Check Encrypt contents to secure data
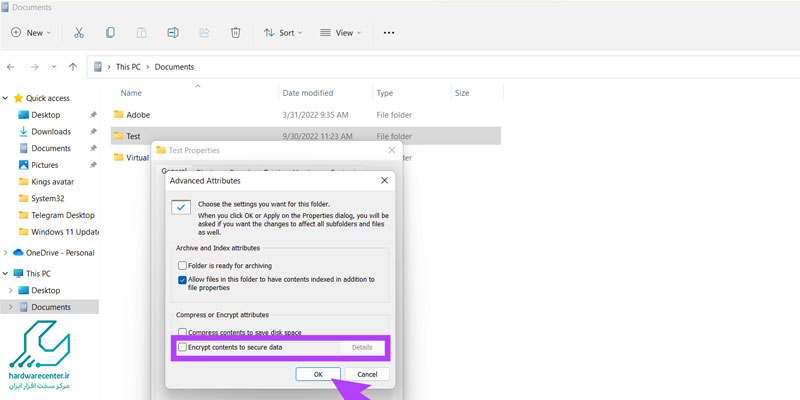 click(183, 347)
